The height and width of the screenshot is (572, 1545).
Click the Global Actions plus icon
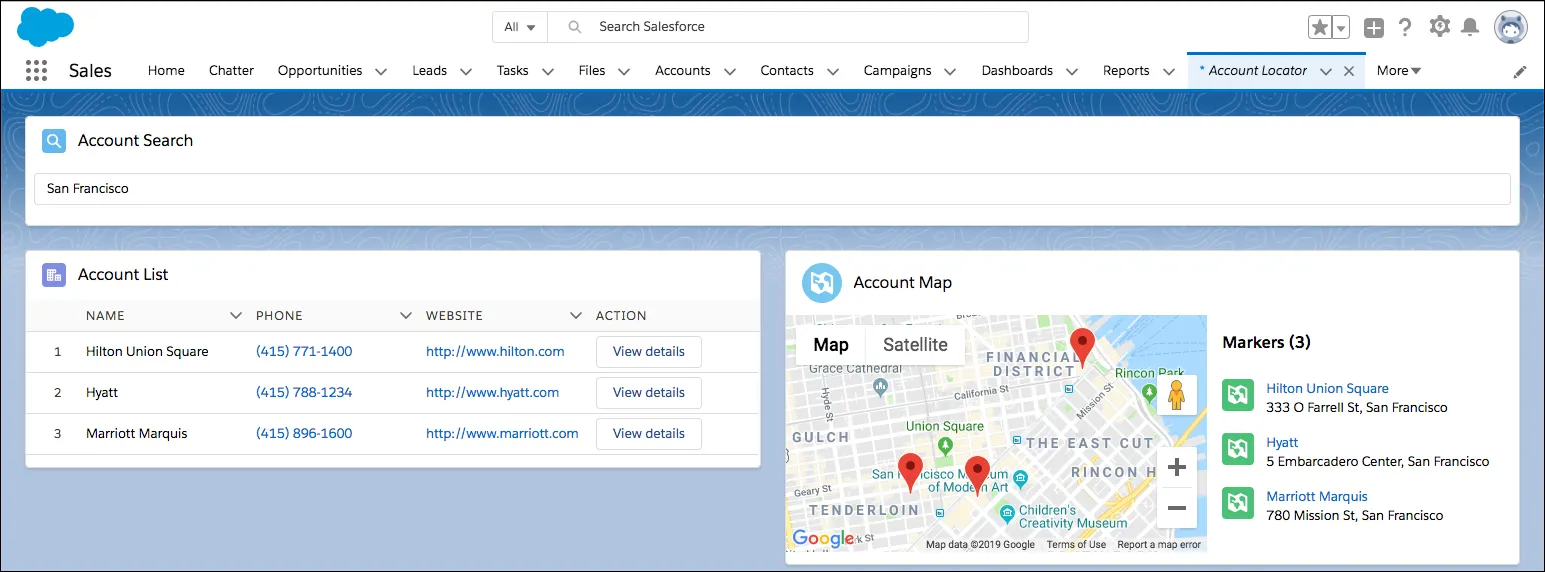[x=1374, y=27]
